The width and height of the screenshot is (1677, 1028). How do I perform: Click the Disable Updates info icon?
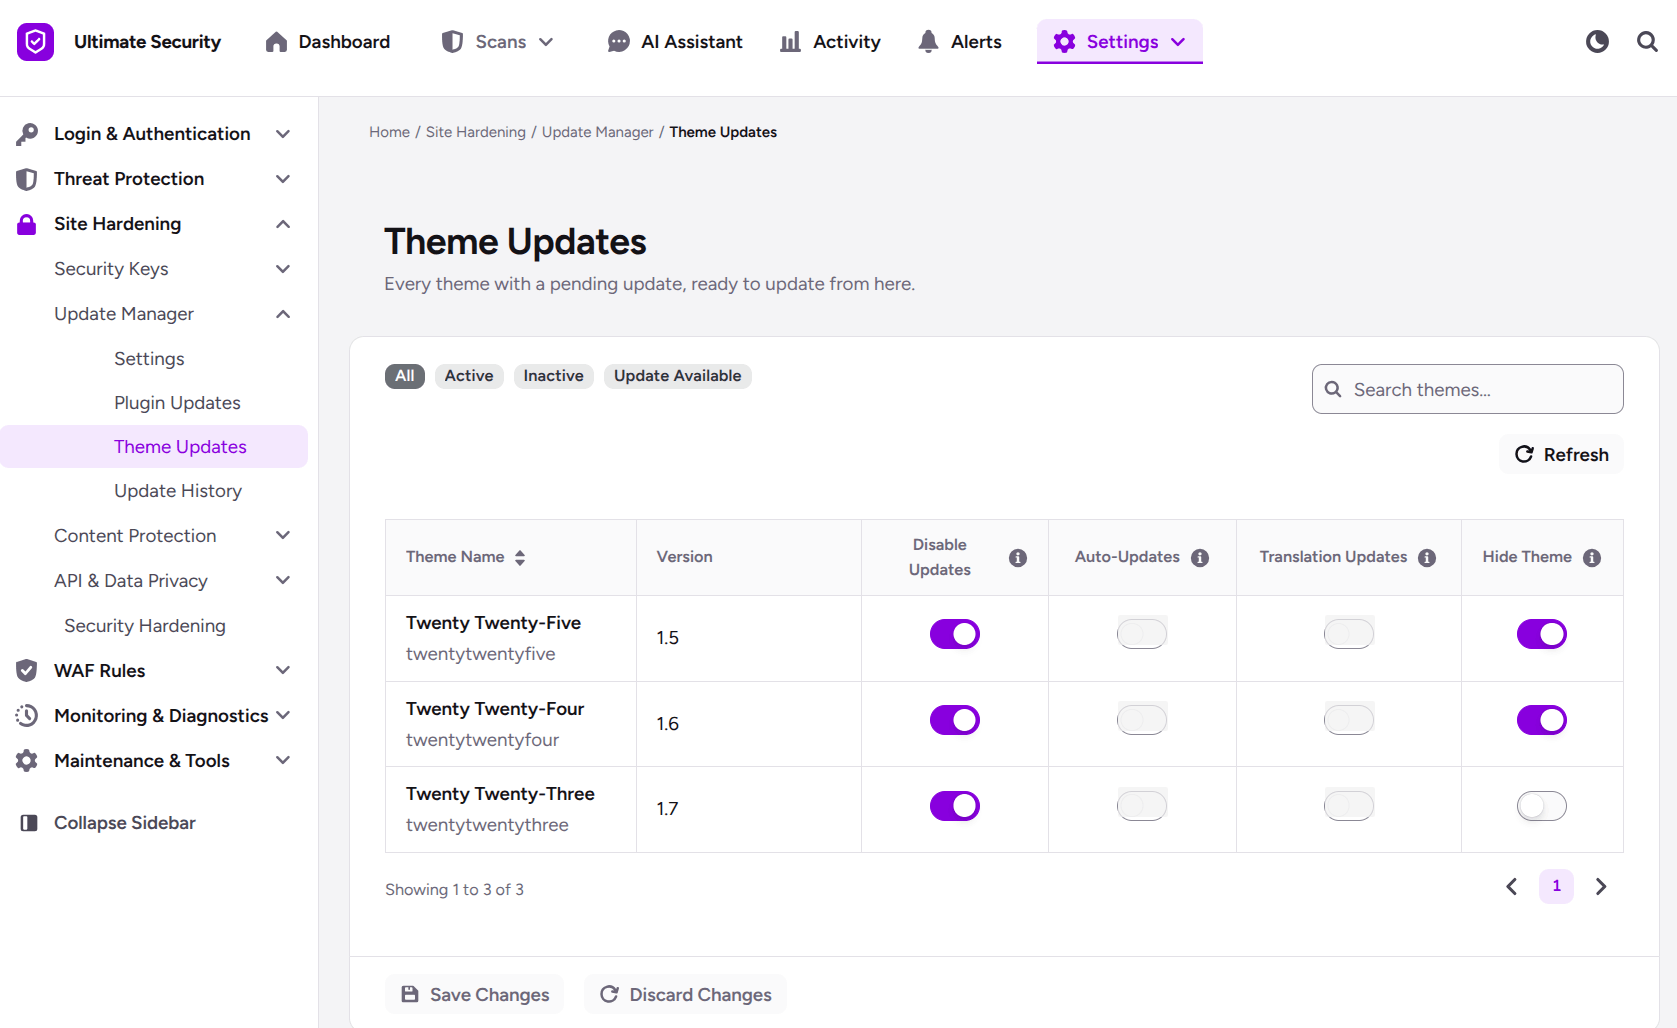point(1018,558)
